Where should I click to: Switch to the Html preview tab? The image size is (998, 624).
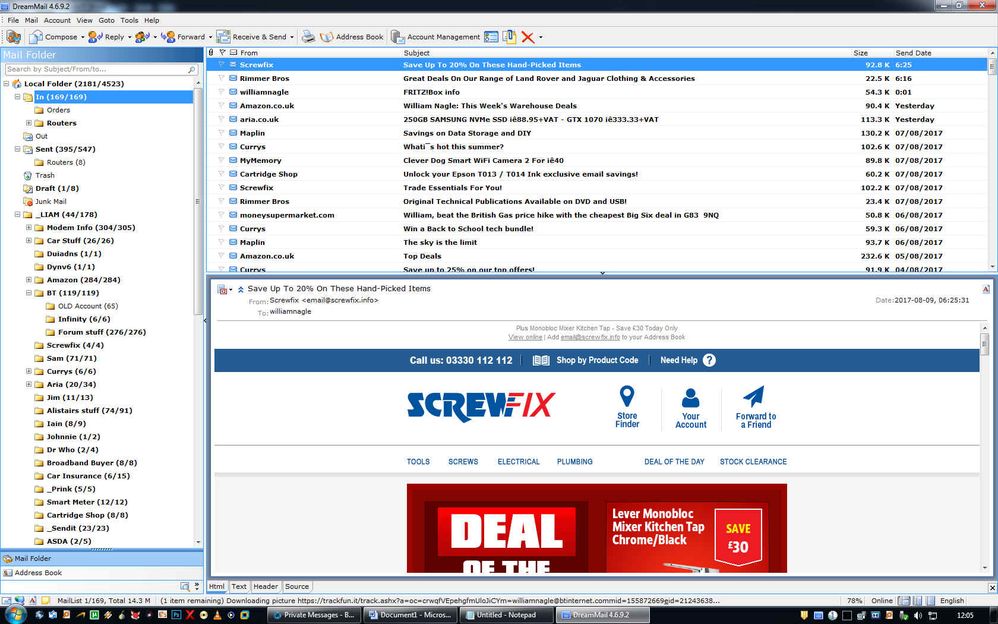coord(217,586)
